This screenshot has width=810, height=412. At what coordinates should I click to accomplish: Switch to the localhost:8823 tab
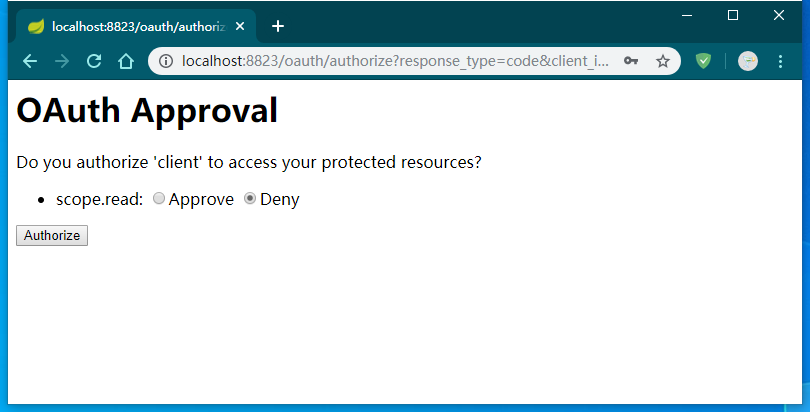pyautogui.click(x=130, y=26)
